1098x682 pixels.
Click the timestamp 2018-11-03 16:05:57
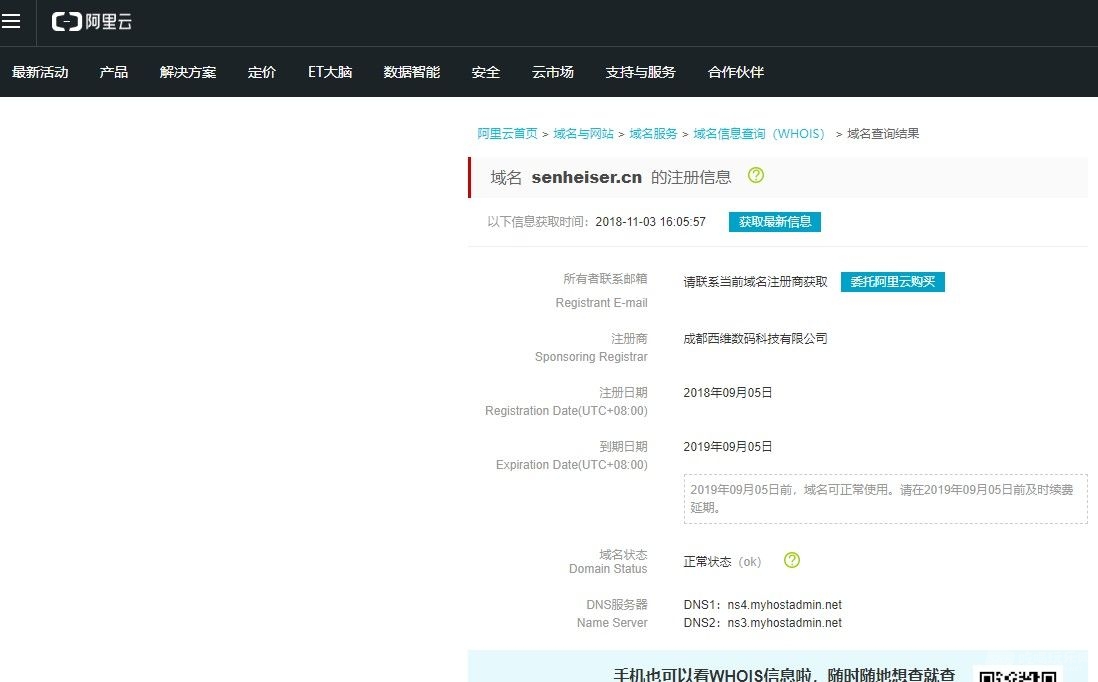(x=650, y=222)
